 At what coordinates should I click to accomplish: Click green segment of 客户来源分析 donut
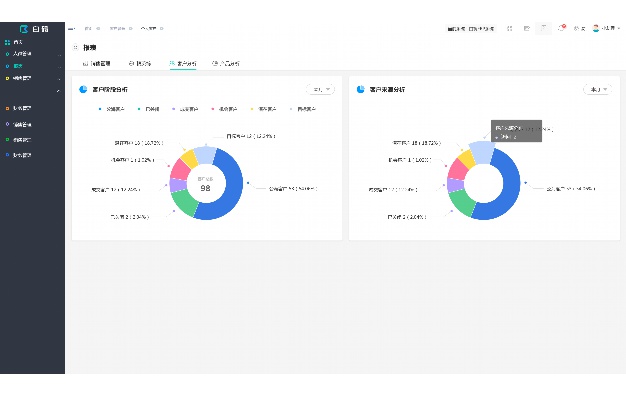(461, 201)
